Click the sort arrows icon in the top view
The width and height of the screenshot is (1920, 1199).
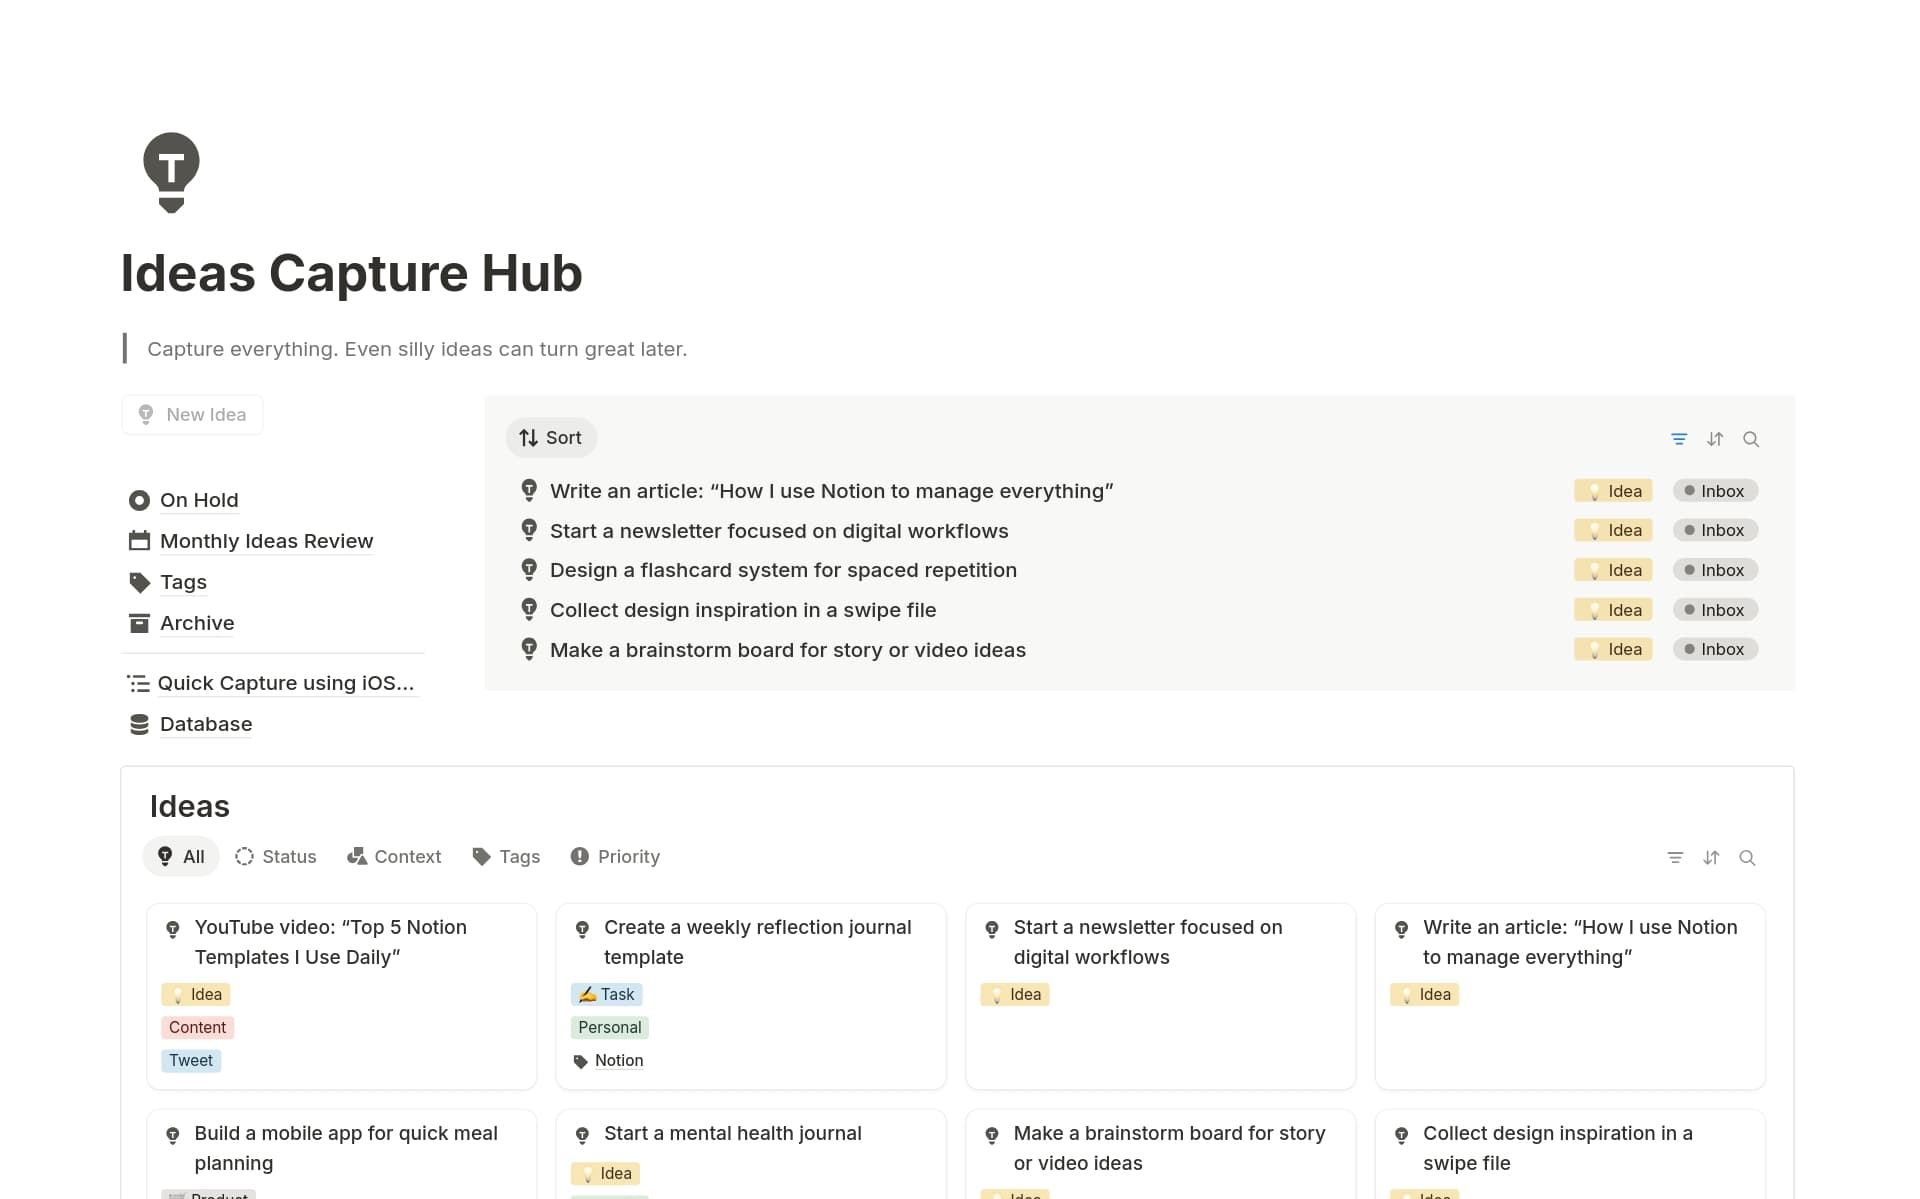tap(1715, 438)
